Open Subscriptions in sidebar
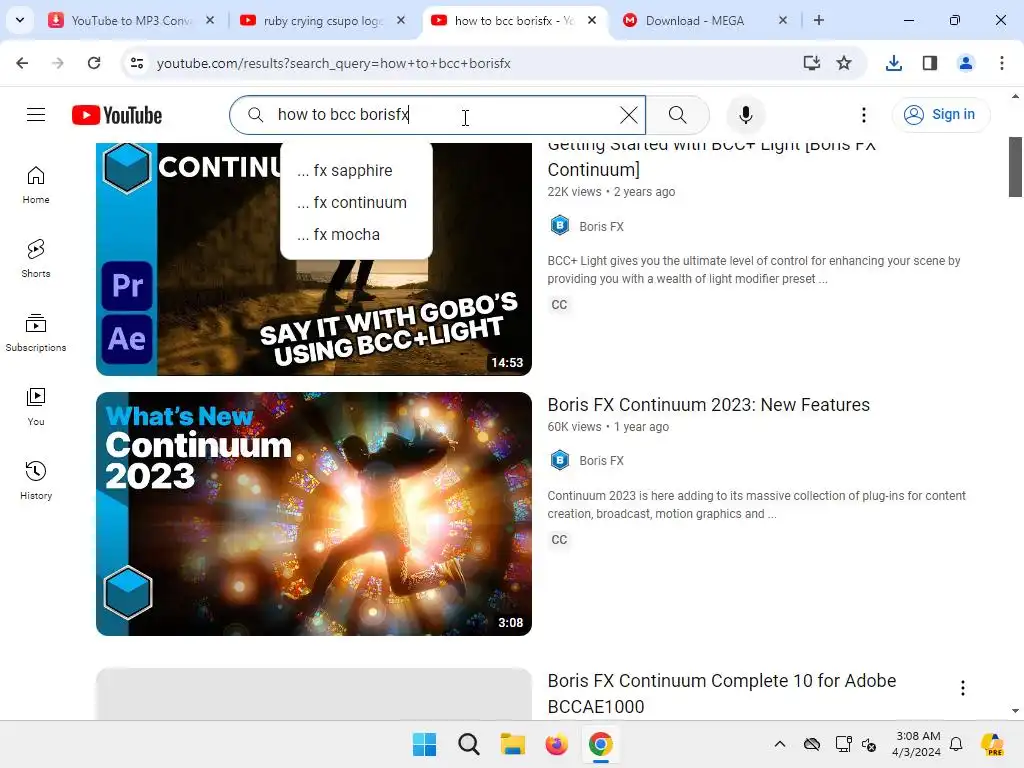1024x768 pixels. tap(36, 332)
